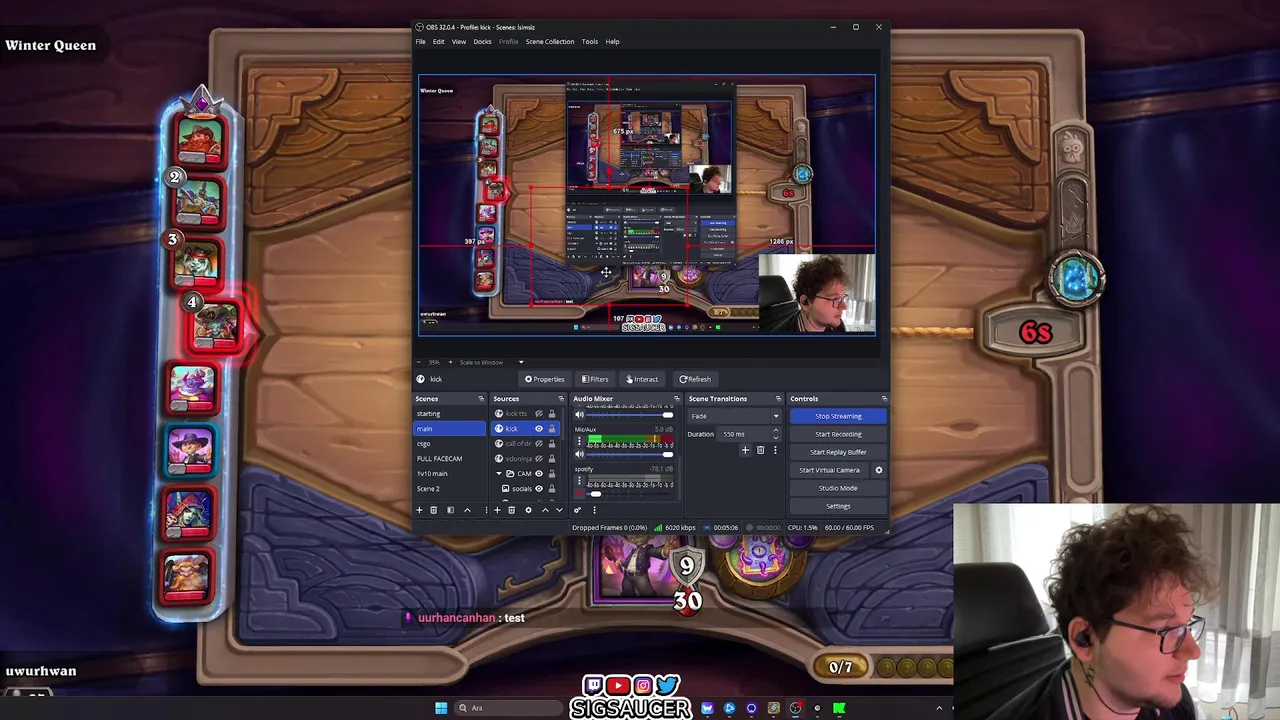Open the Tools menu
The width and height of the screenshot is (1280, 720).
590,42
